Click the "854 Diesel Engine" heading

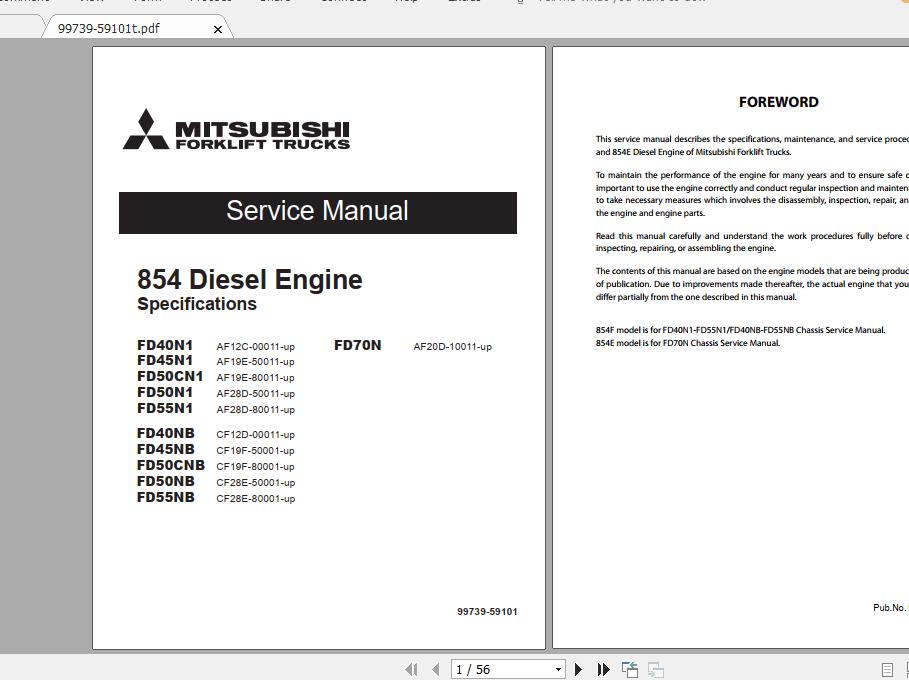coord(250,279)
